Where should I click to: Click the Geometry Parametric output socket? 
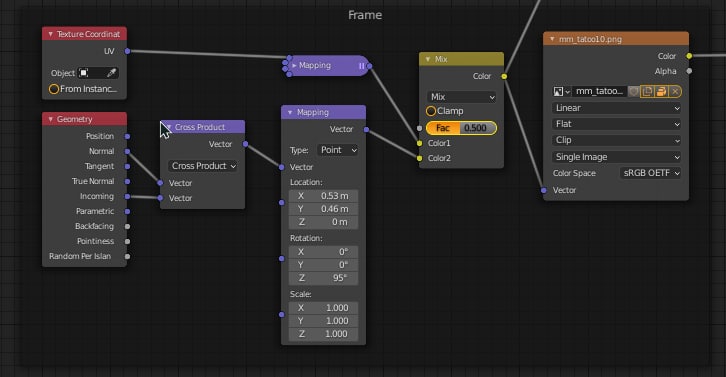tap(127, 211)
